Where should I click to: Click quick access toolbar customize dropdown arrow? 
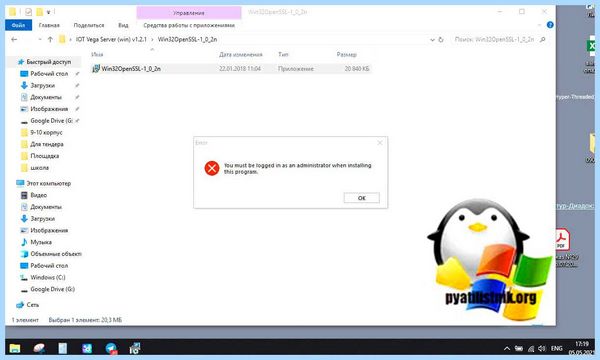49,12
